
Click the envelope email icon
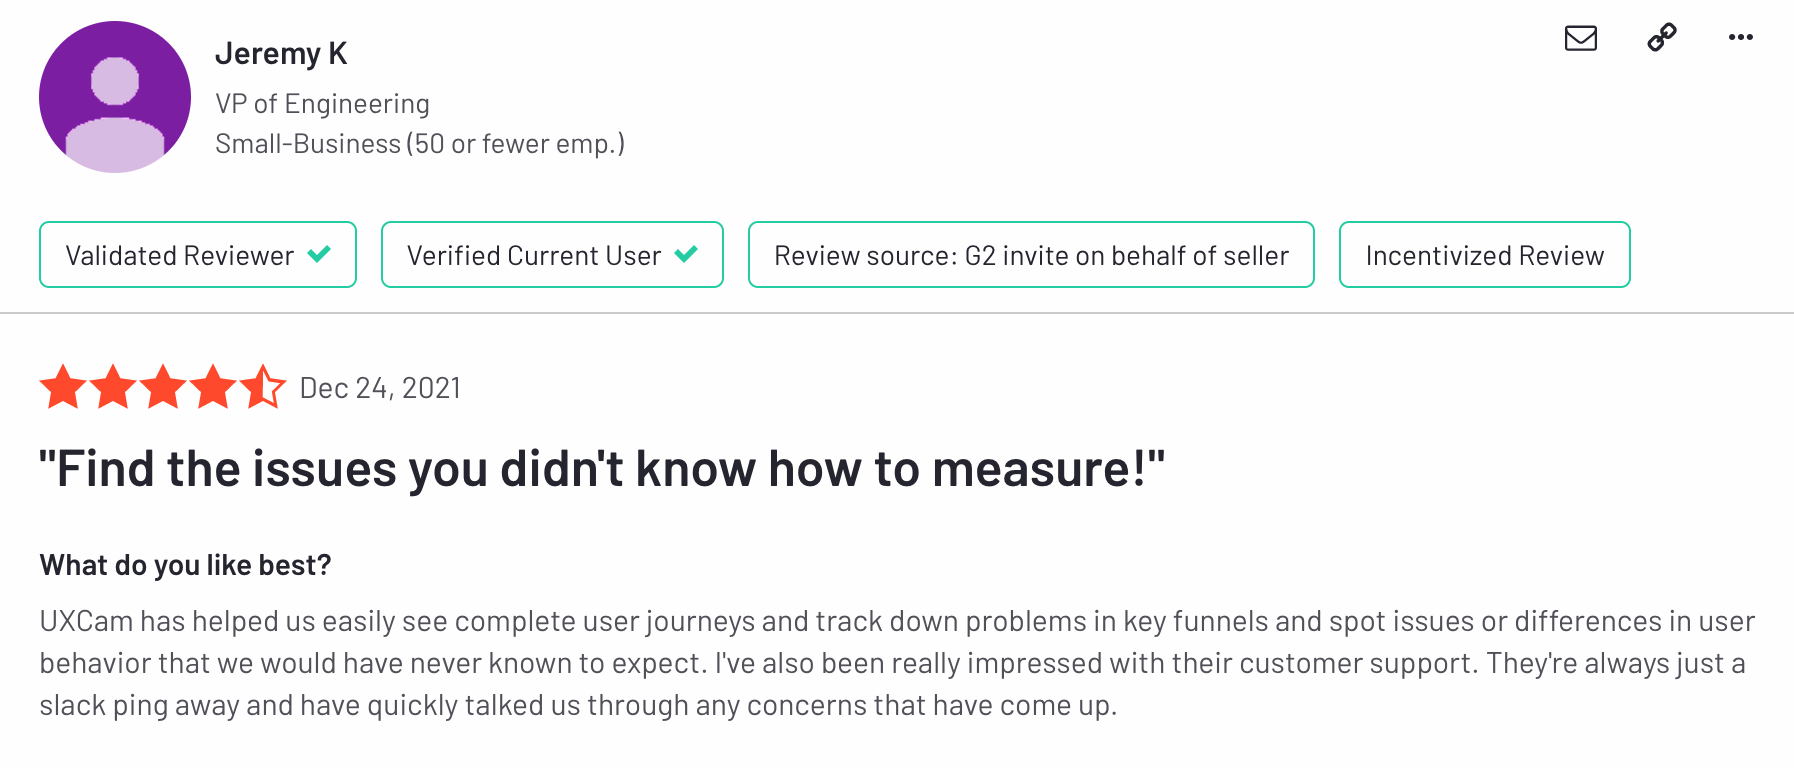(x=1580, y=38)
